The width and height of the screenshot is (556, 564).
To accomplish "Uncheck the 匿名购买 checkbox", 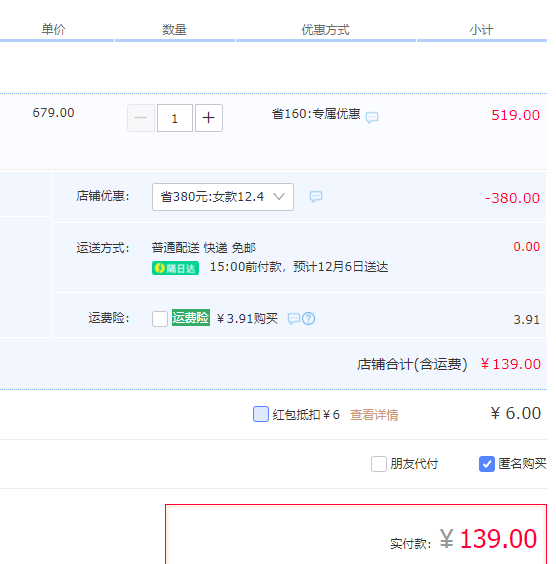I will (x=487, y=464).
